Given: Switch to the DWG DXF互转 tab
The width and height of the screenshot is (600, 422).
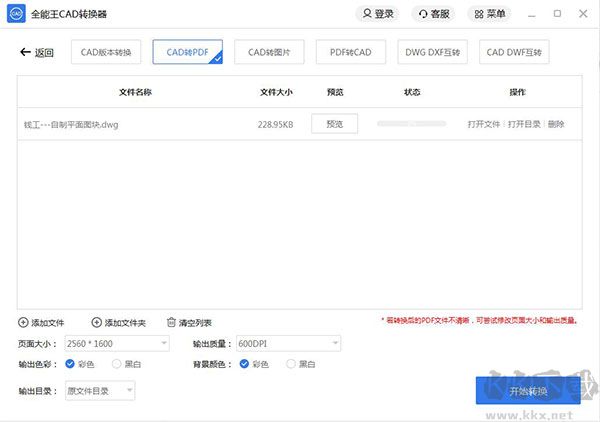Looking at the screenshot, I should coord(432,52).
